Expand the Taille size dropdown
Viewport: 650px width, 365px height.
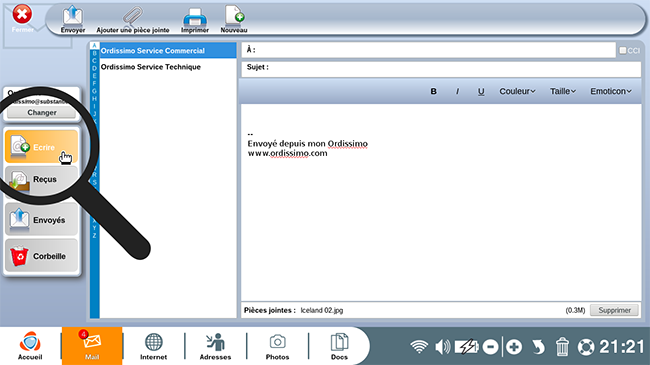pos(563,91)
